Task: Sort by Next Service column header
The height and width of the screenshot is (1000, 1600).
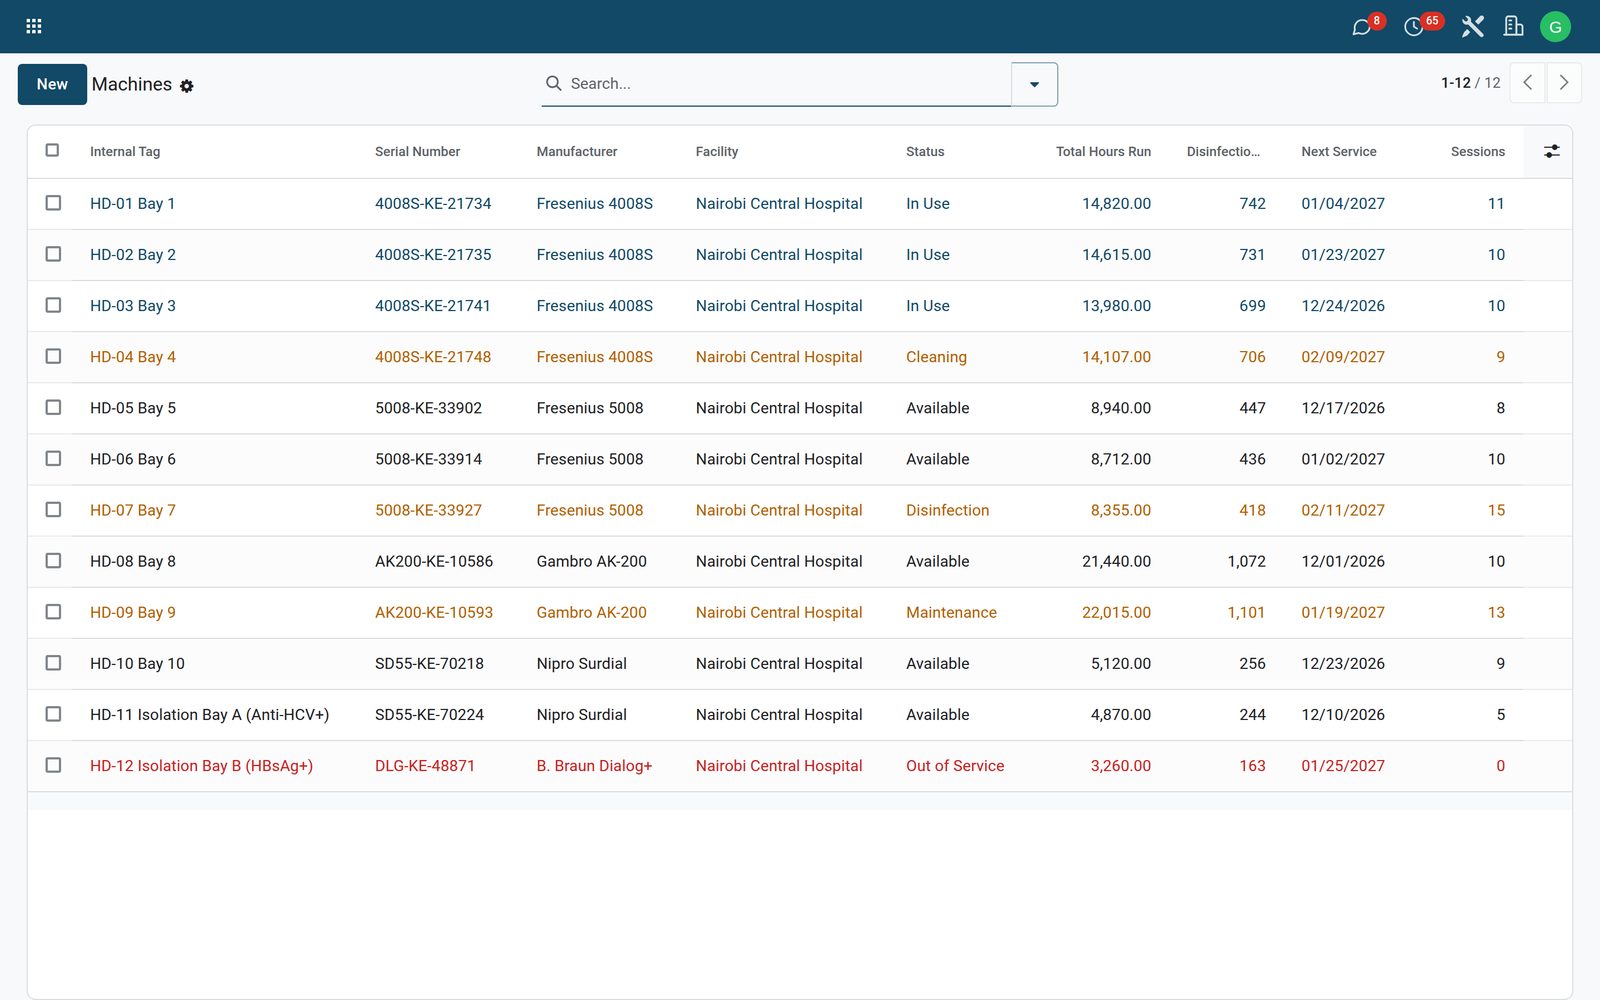Action: tap(1338, 152)
